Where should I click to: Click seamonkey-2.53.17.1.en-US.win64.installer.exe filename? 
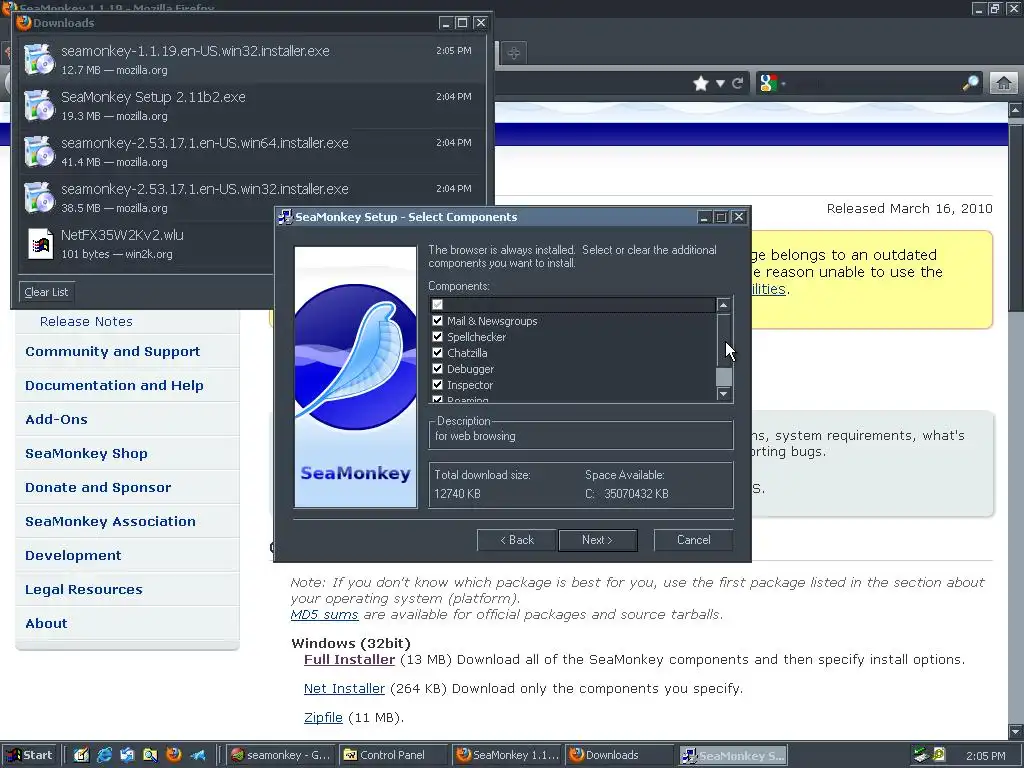click(204, 143)
